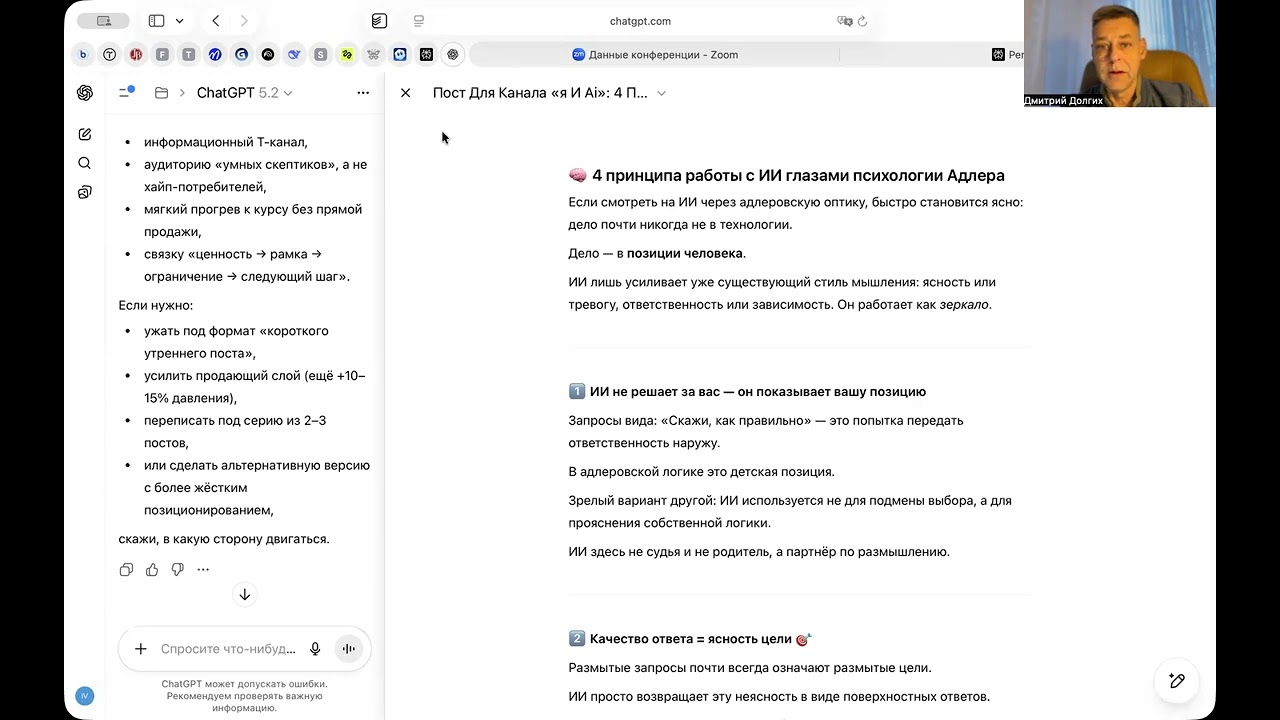Open the pinned tab with the S icon
The width and height of the screenshot is (1280, 720).
320,55
